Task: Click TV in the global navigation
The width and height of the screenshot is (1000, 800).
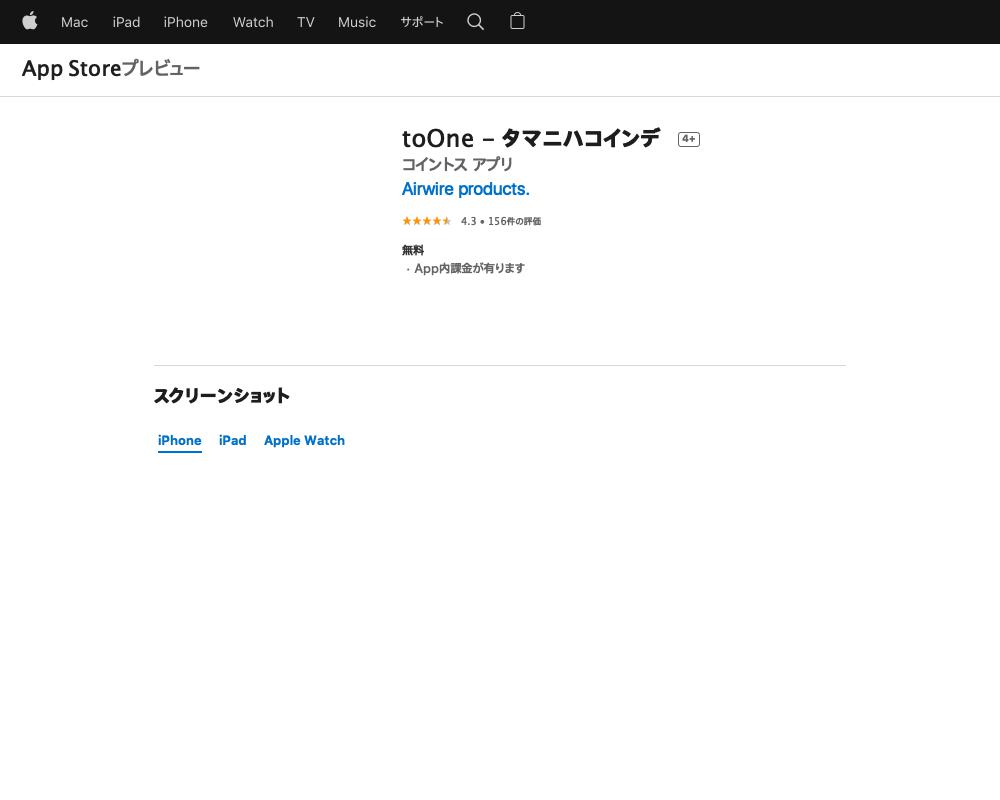Action: click(305, 22)
